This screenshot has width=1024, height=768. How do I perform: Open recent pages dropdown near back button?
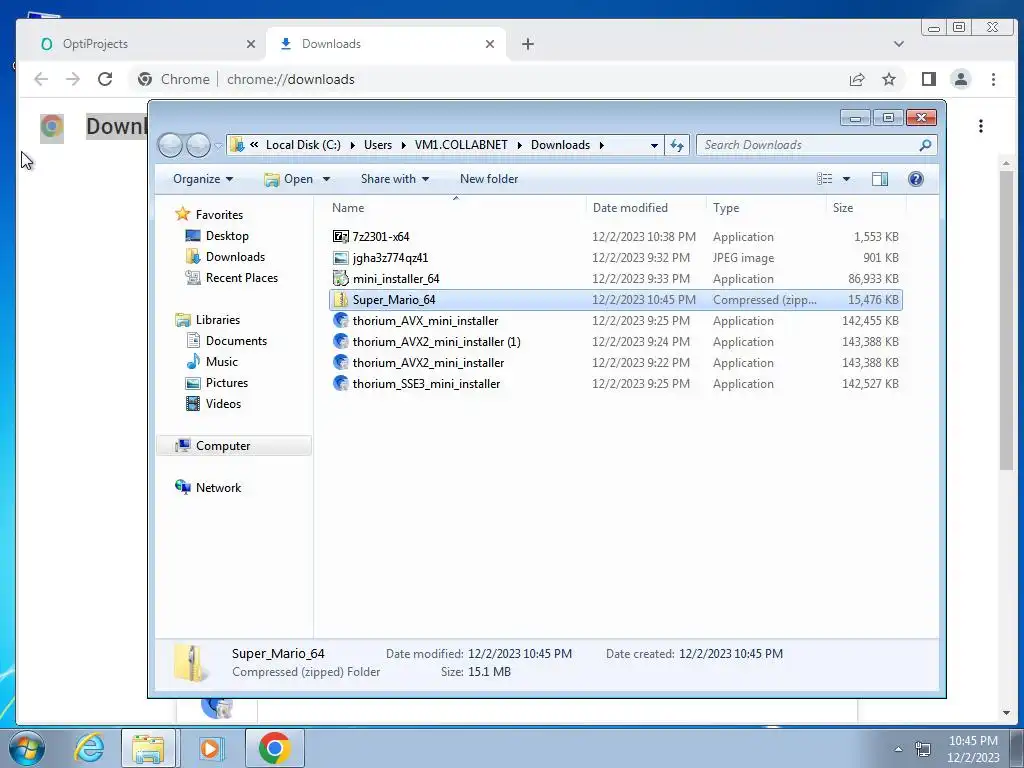(x=219, y=146)
